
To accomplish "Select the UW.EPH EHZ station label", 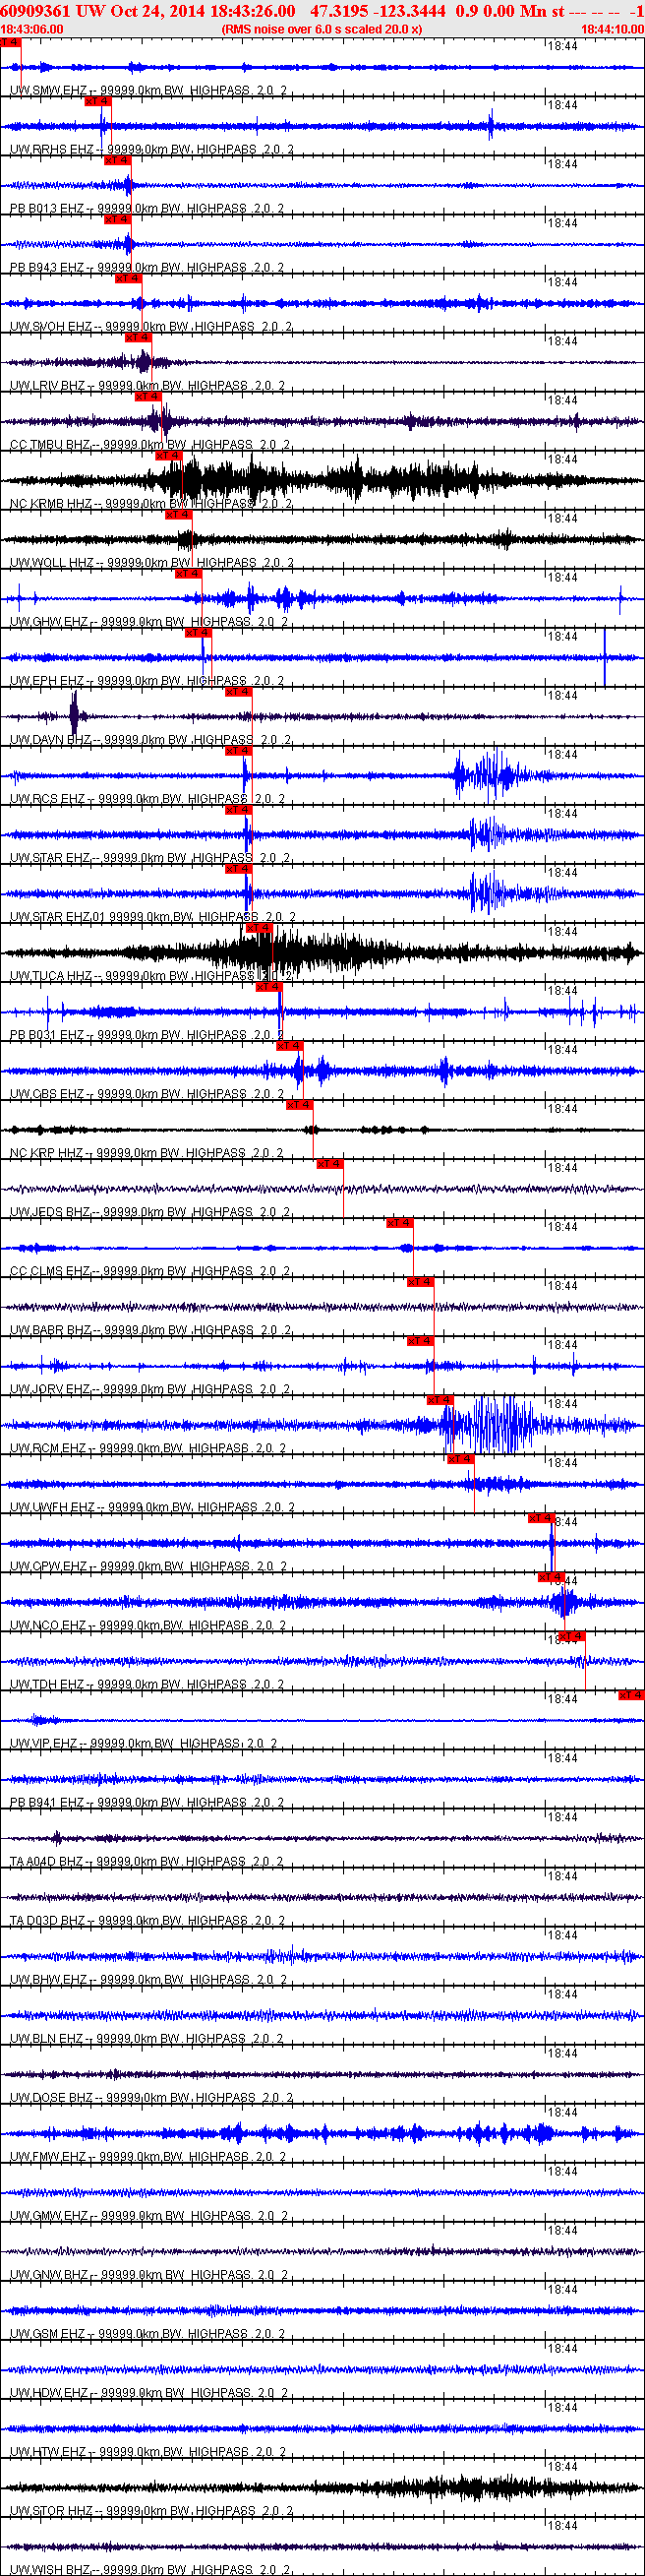I will [148, 681].
